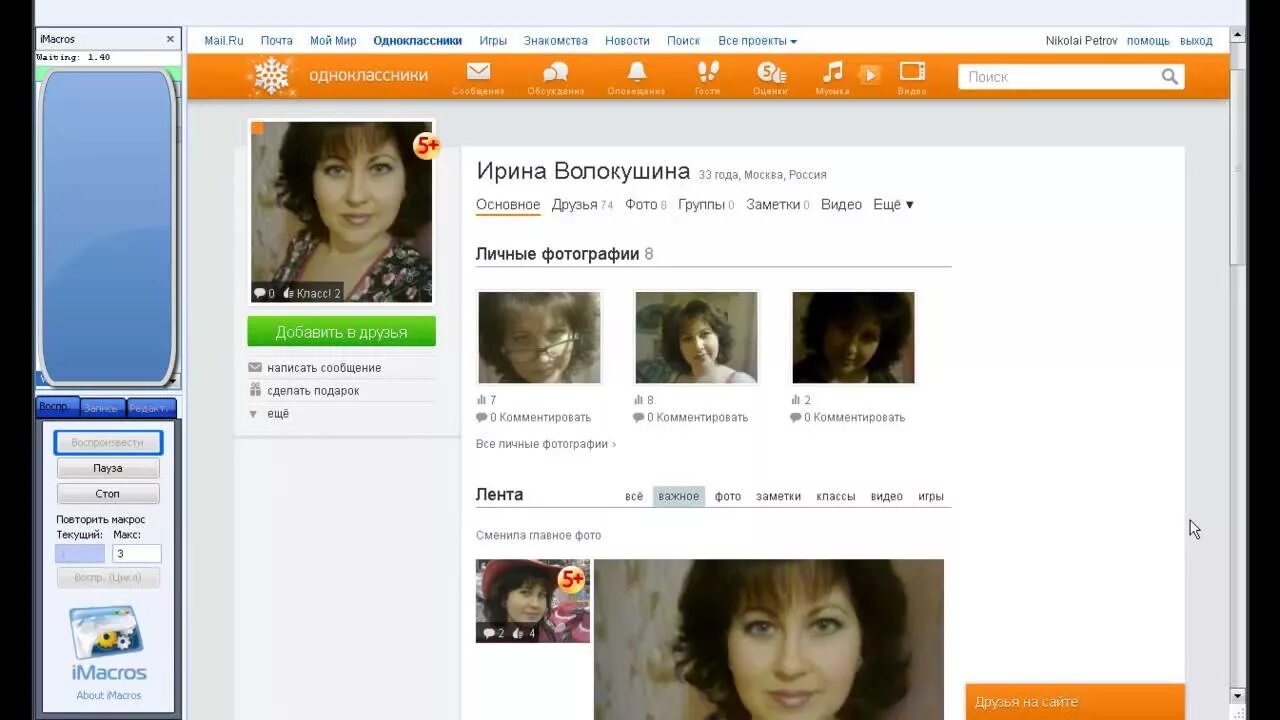This screenshot has width=1280, height=720.
Task: Click выход logout link
Action: click(x=1196, y=41)
